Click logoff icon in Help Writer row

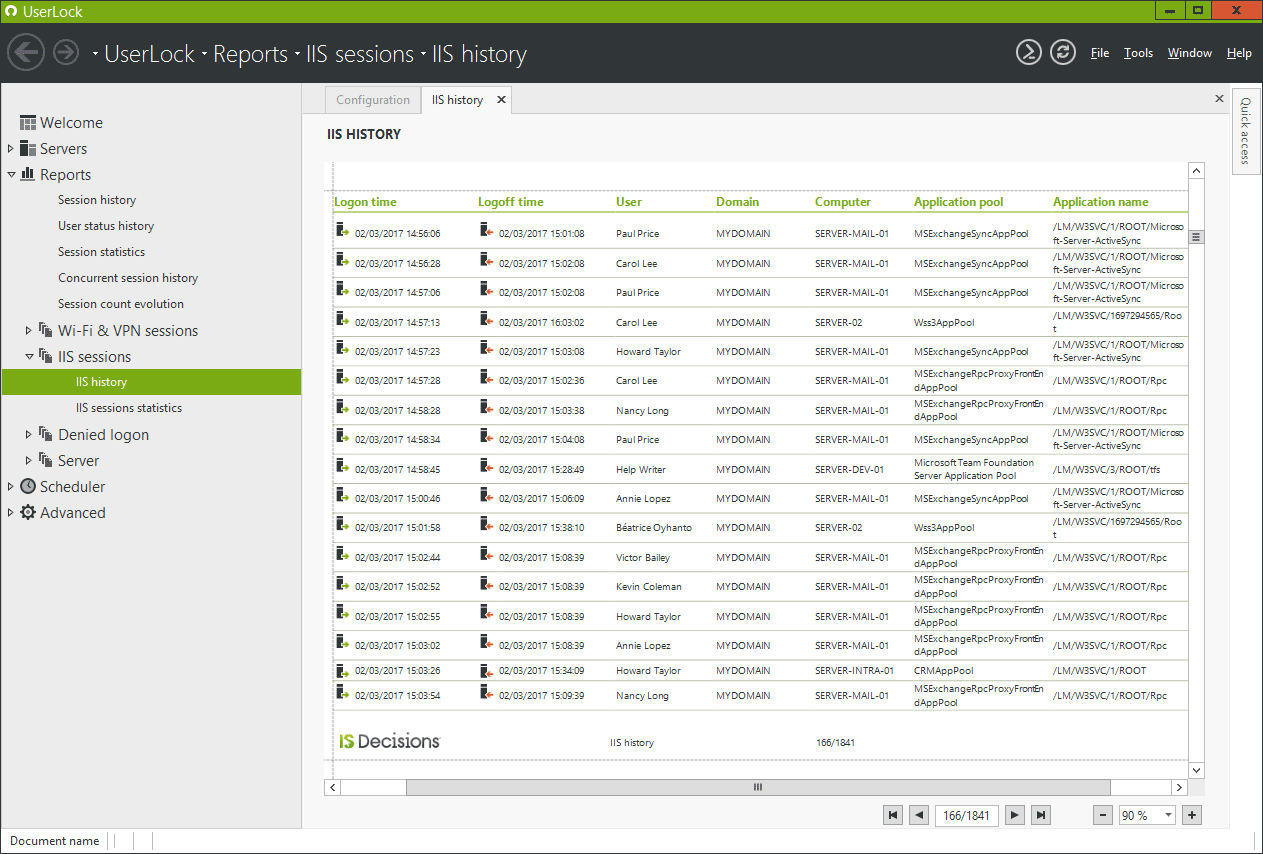coord(486,467)
